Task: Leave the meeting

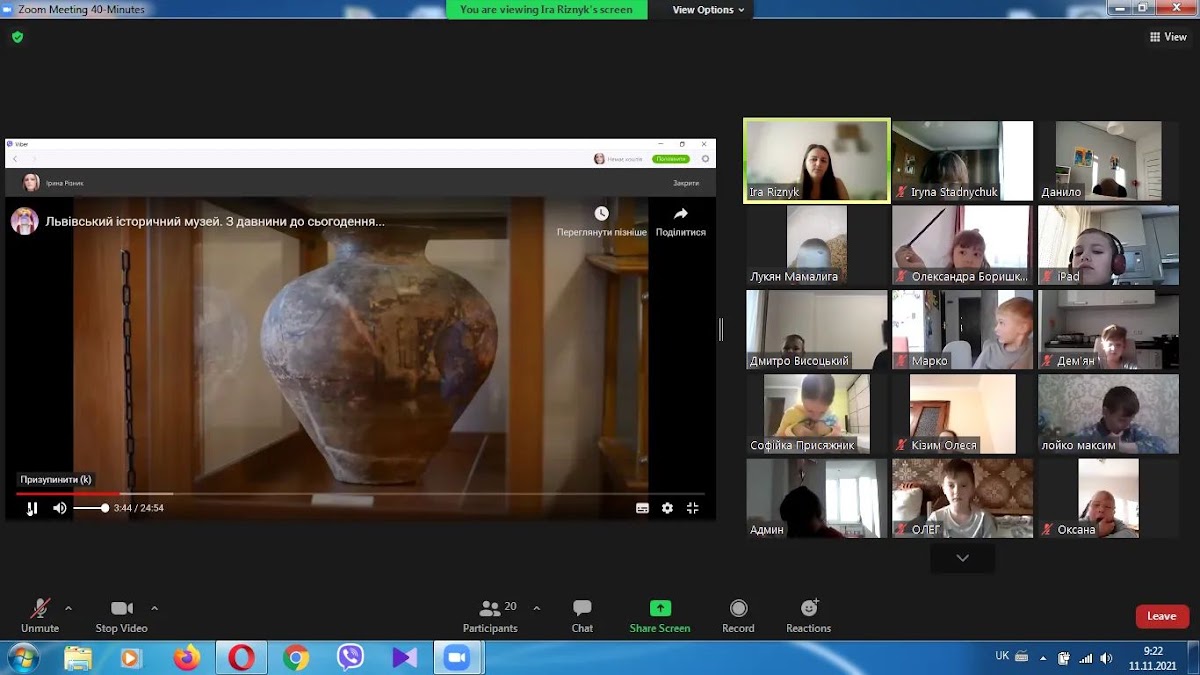Action: (x=1162, y=616)
